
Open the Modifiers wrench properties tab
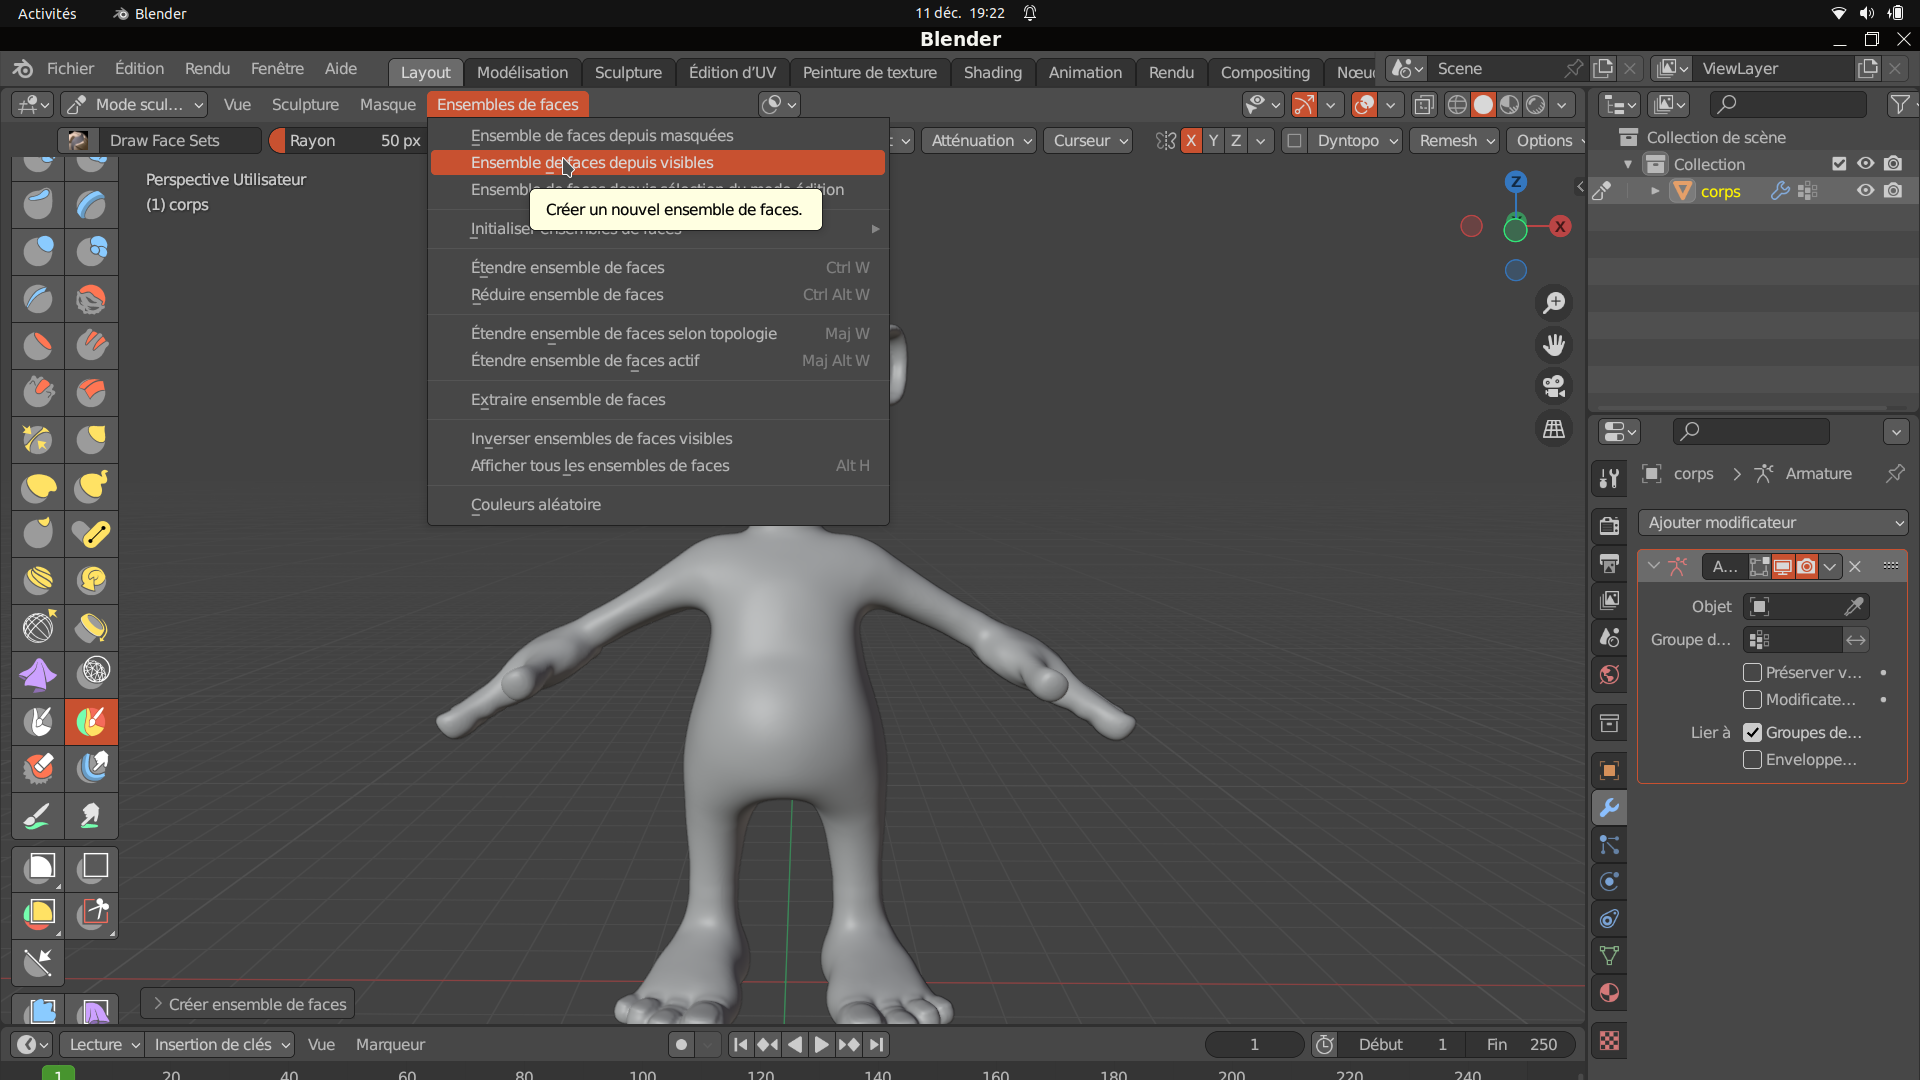[1609, 808]
